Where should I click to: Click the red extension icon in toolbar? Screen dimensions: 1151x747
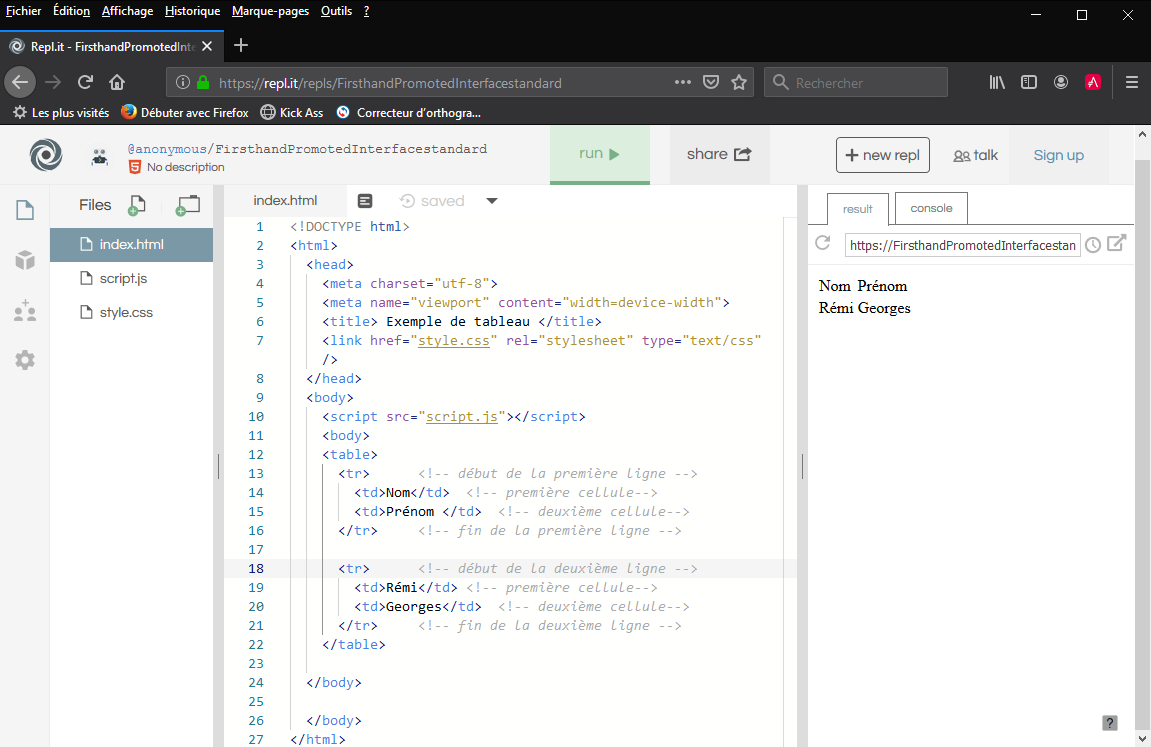1093,82
